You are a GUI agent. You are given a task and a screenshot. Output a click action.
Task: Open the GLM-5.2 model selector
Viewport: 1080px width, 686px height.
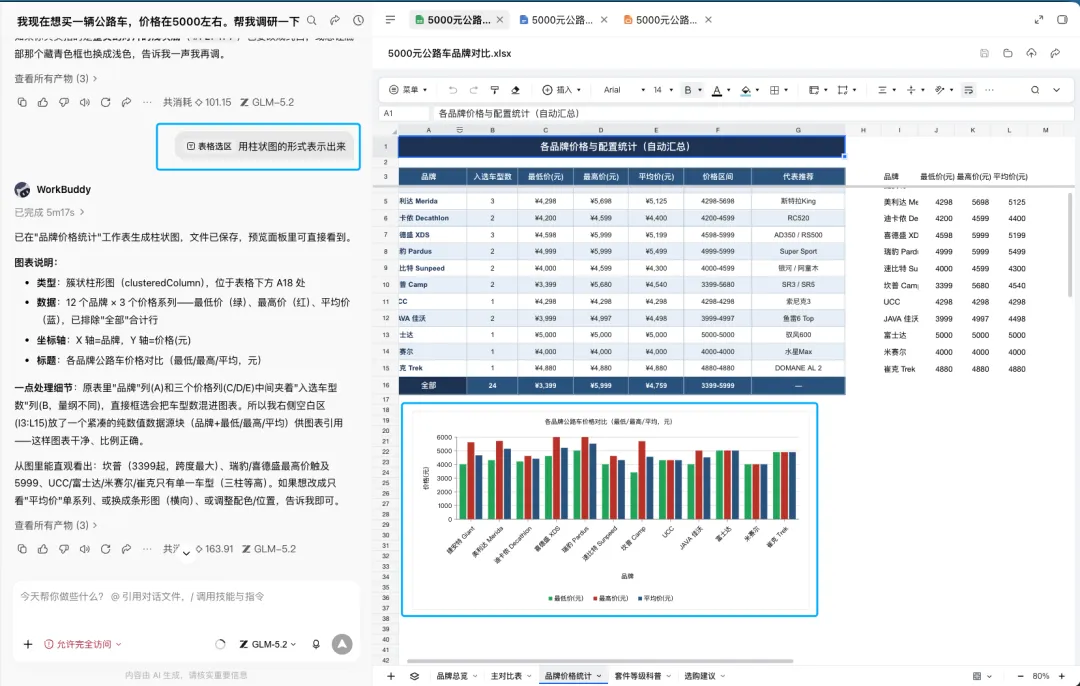point(268,644)
